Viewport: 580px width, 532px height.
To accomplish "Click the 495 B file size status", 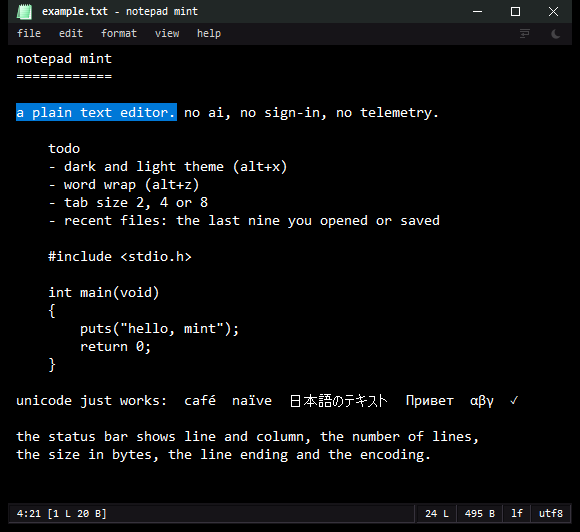I will pyautogui.click(x=479, y=514).
